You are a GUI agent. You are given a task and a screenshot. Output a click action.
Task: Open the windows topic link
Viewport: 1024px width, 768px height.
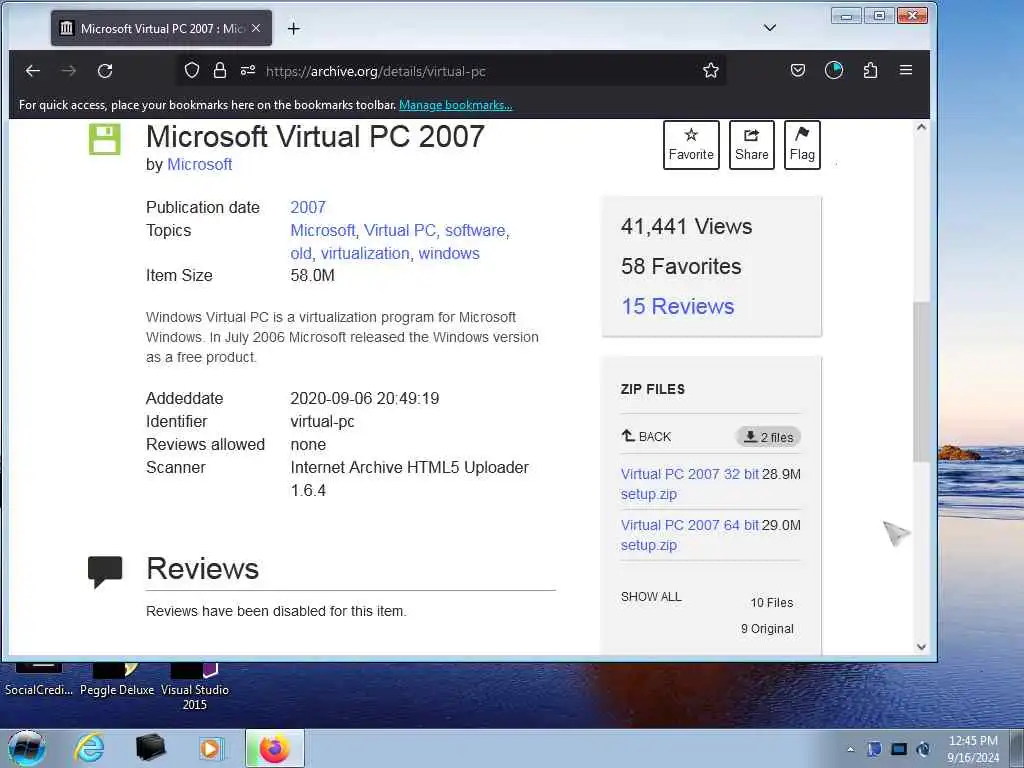point(449,253)
